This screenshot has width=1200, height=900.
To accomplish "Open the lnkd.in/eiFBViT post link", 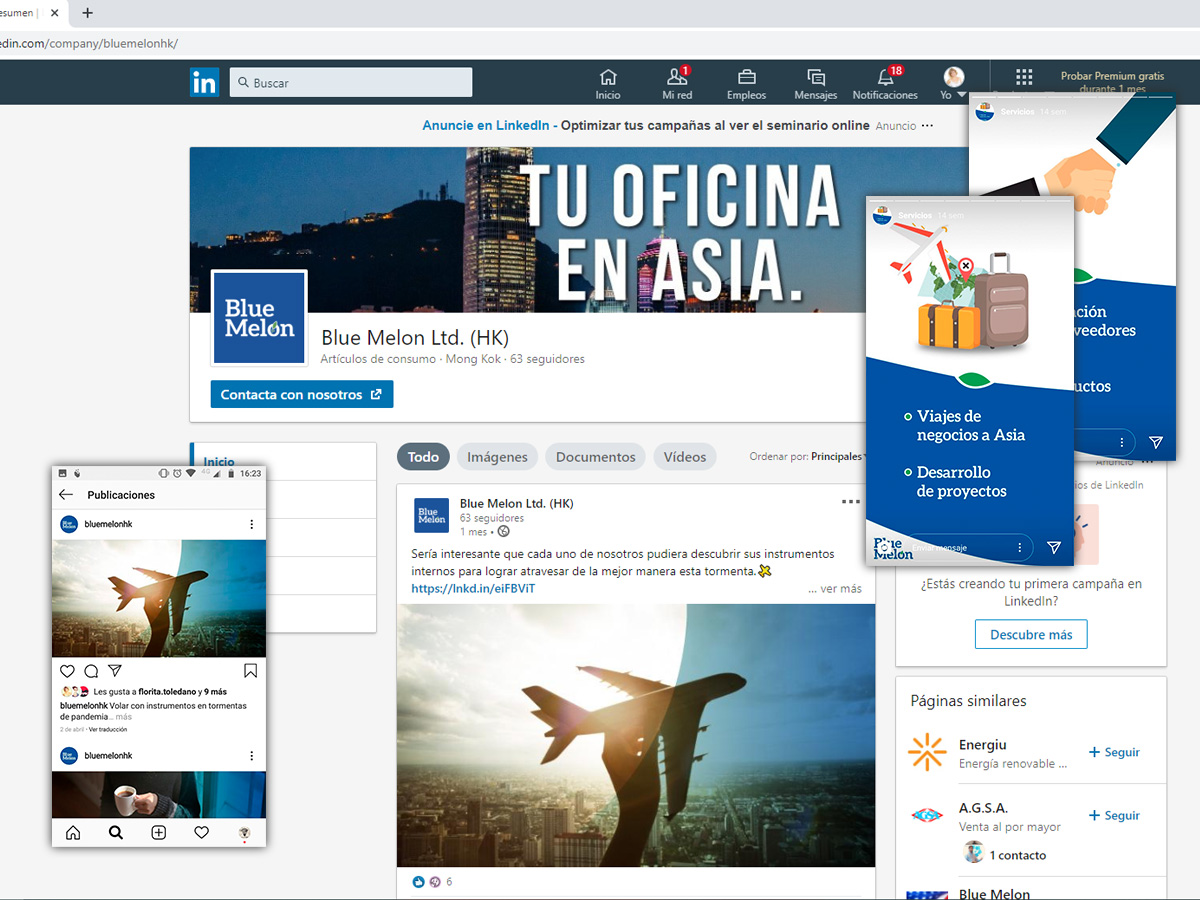I will (x=473, y=589).
